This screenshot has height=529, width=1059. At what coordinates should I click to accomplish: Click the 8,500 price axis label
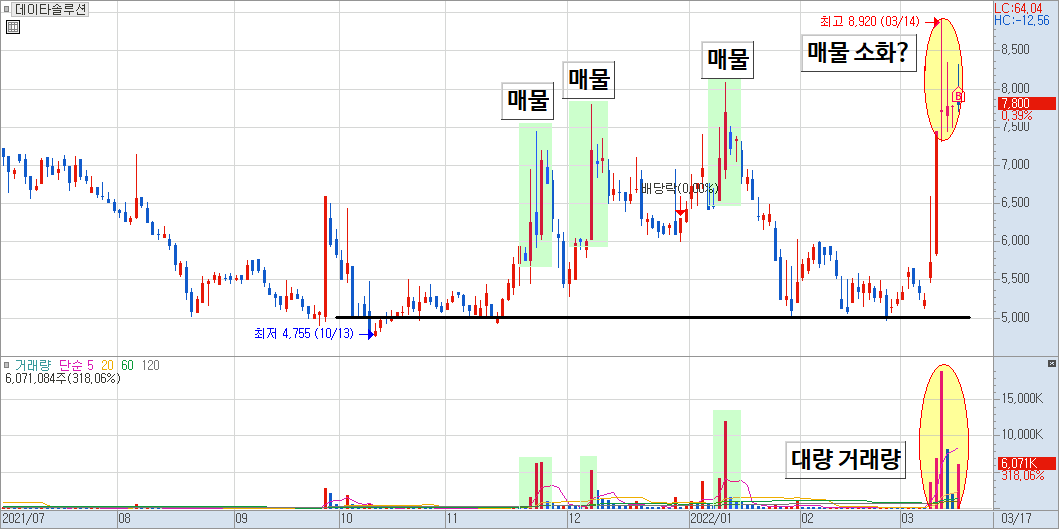click(x=1015, y=50)
